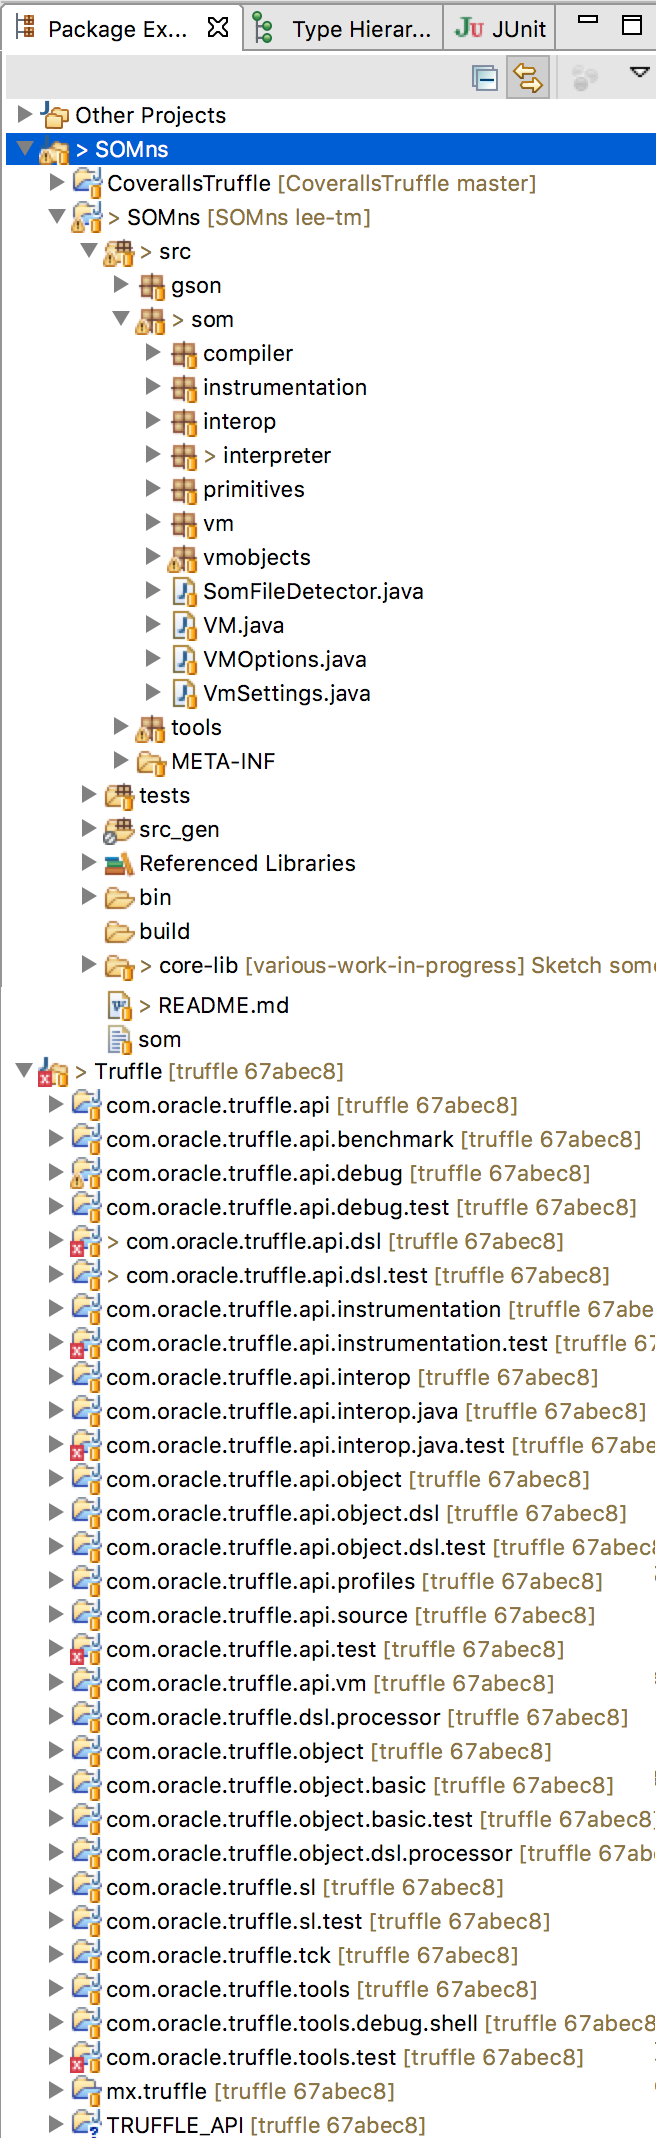Select com.oracle.truffle.object.basic project
This screenshot has height=2138, width=656.
point(360,1785)
